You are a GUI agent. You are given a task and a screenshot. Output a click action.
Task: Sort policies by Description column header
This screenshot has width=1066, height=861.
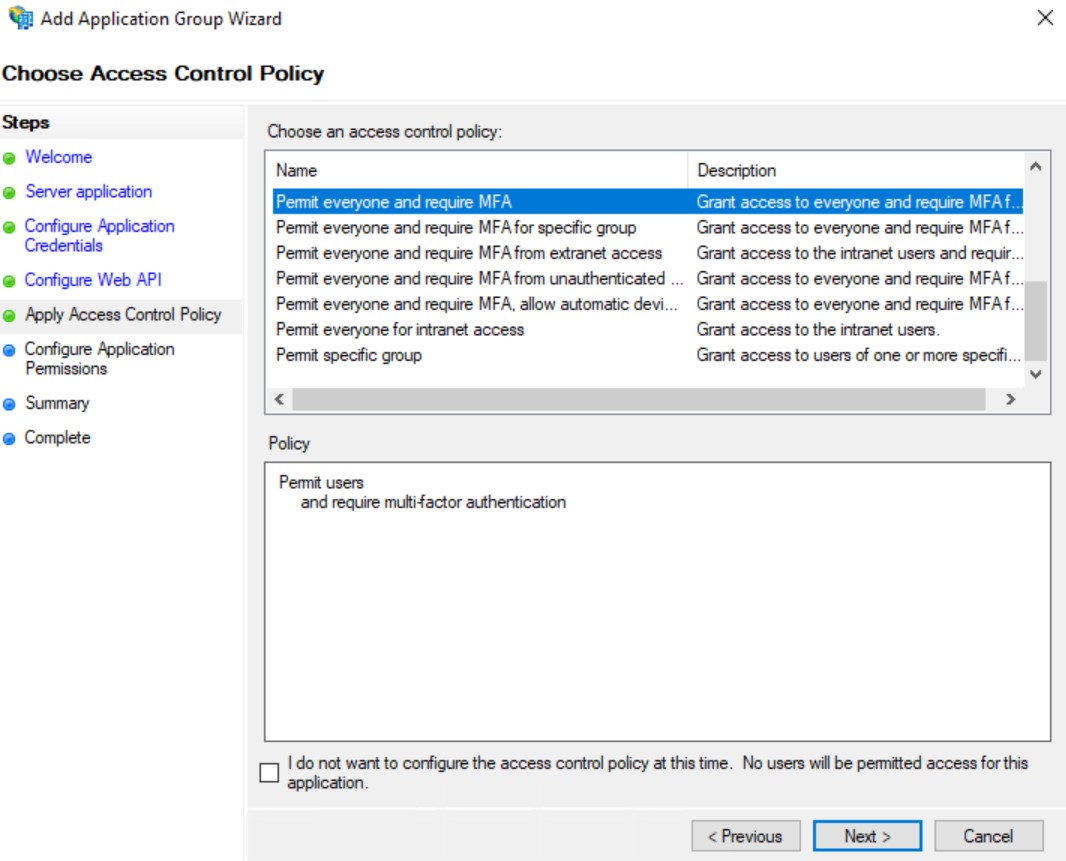(855, 170)
